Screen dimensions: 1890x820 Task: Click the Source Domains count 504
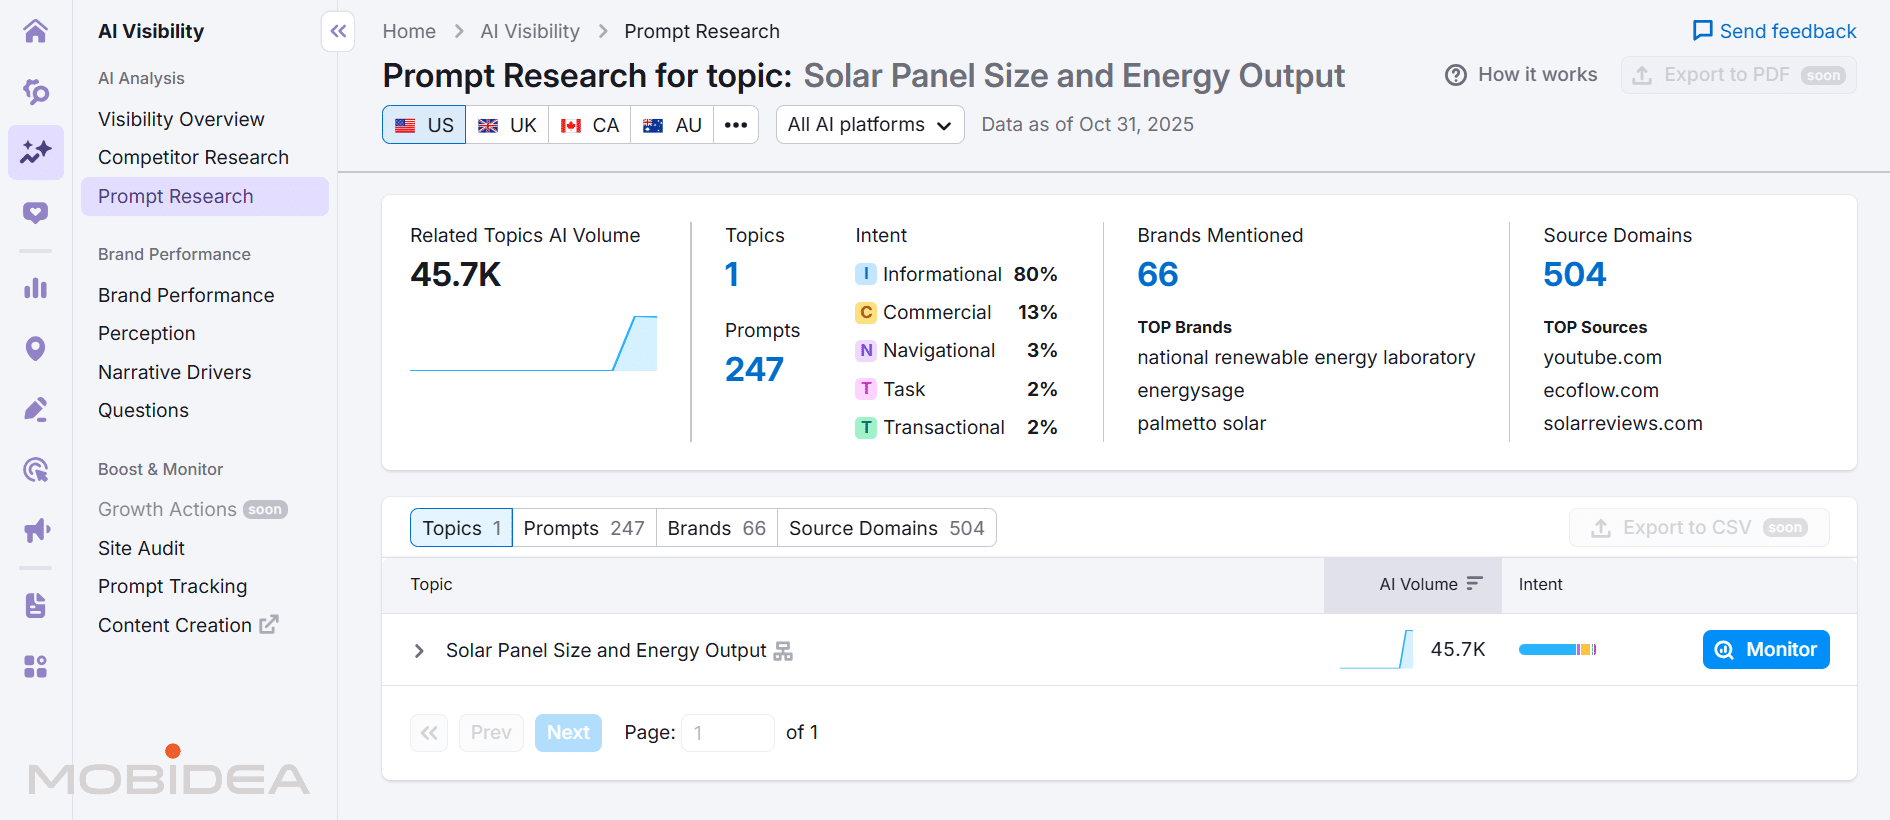pyautogui.click(x=1574, y=274)
